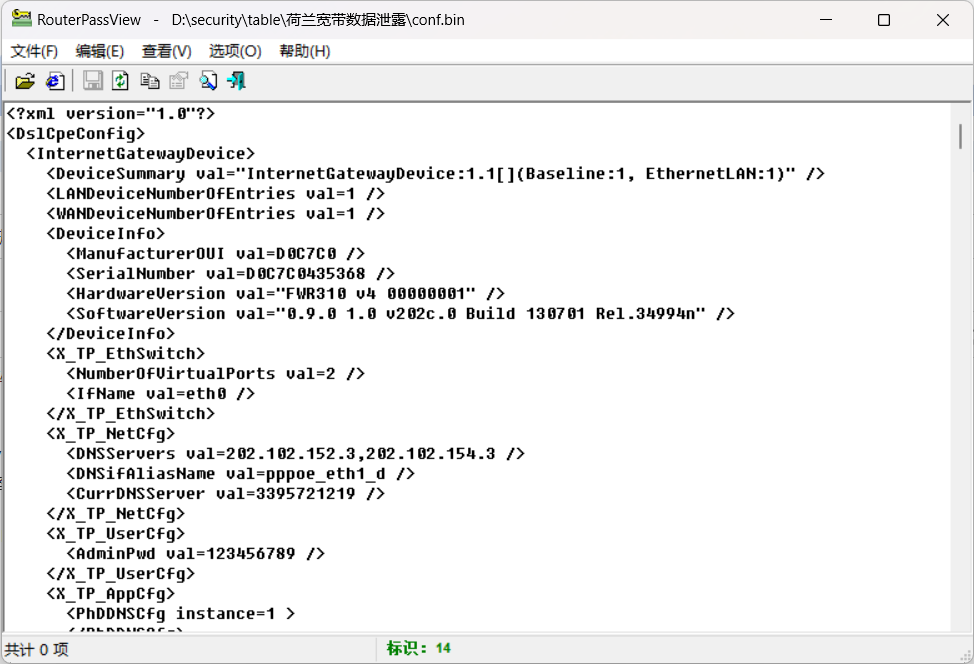Click the DNSifAliasName val=pppoe_eth1_d line
Image resolution: width=974 pixels, height=664 pixels.
pyautogui.click(x=240, y=473)
